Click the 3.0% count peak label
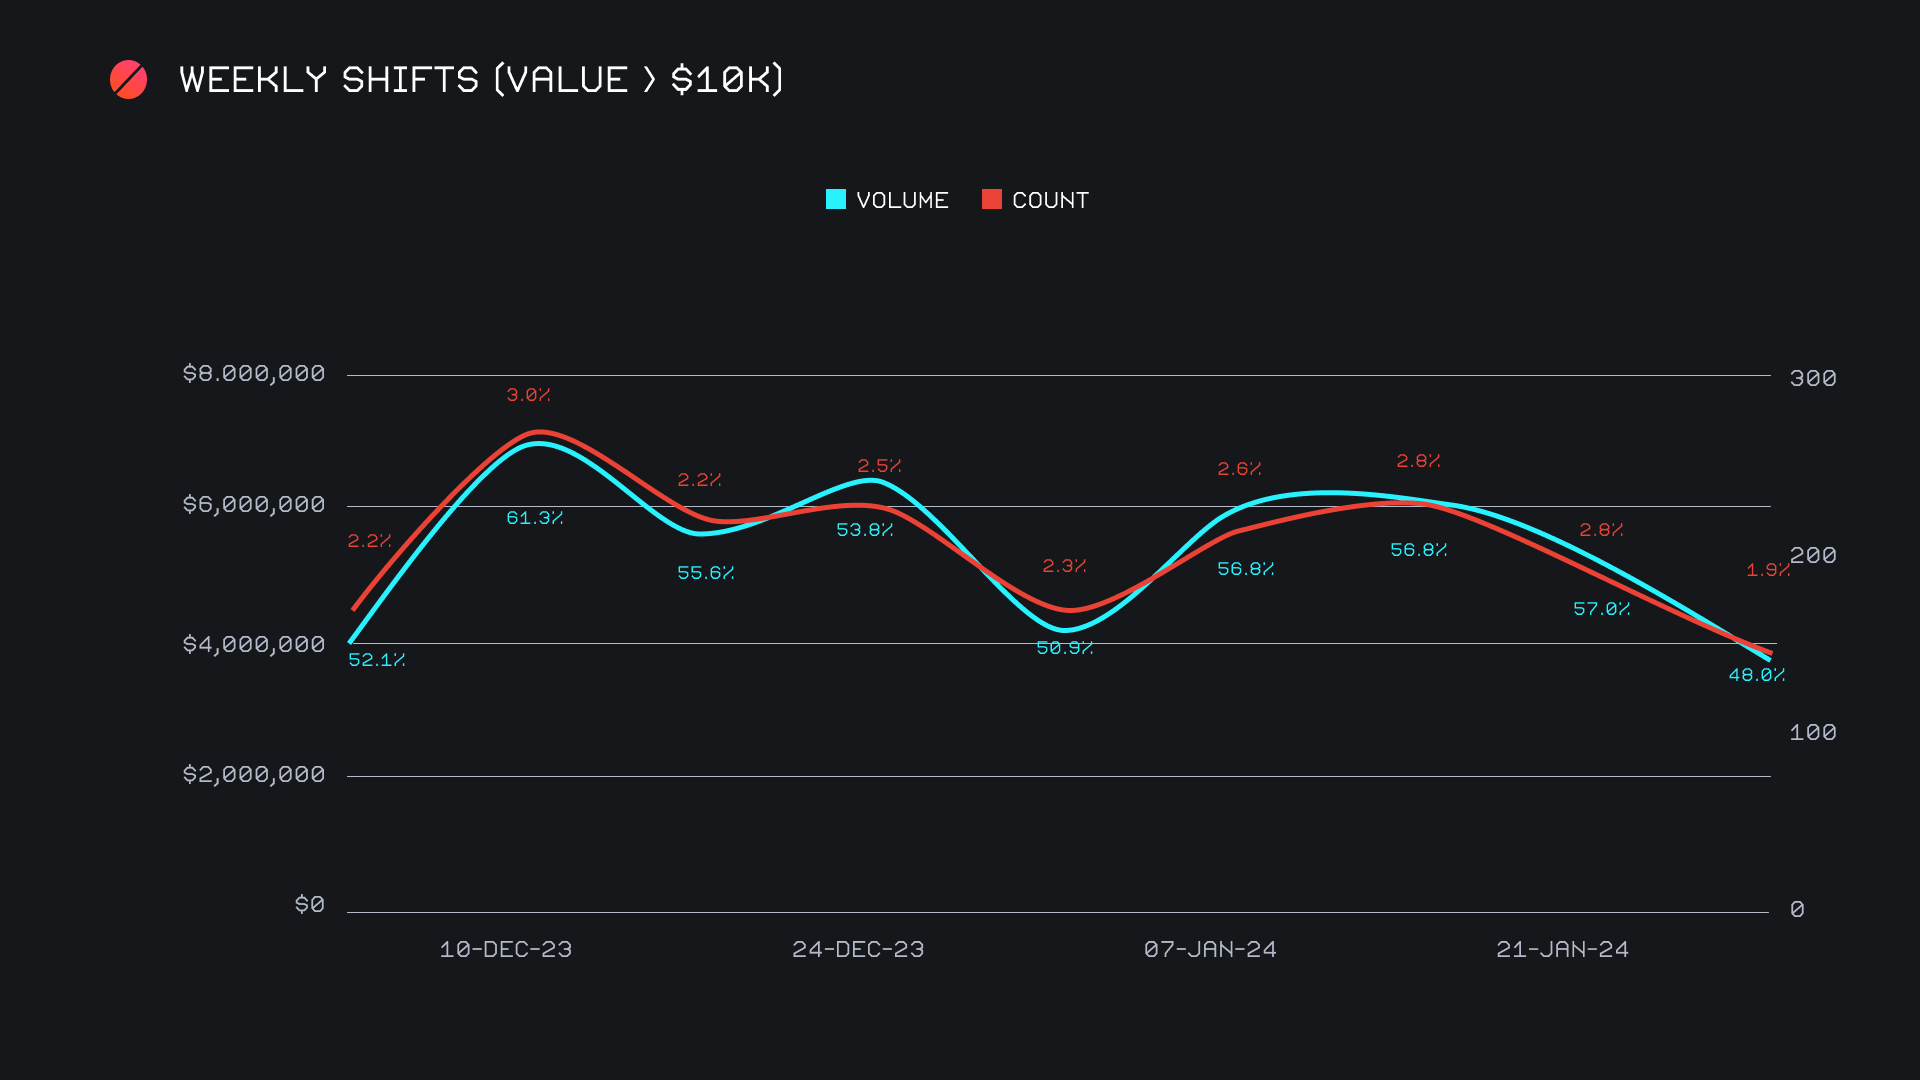The height and width of the screenshot is (1080, 1920). pyautogui.click(x=528, y=395)
